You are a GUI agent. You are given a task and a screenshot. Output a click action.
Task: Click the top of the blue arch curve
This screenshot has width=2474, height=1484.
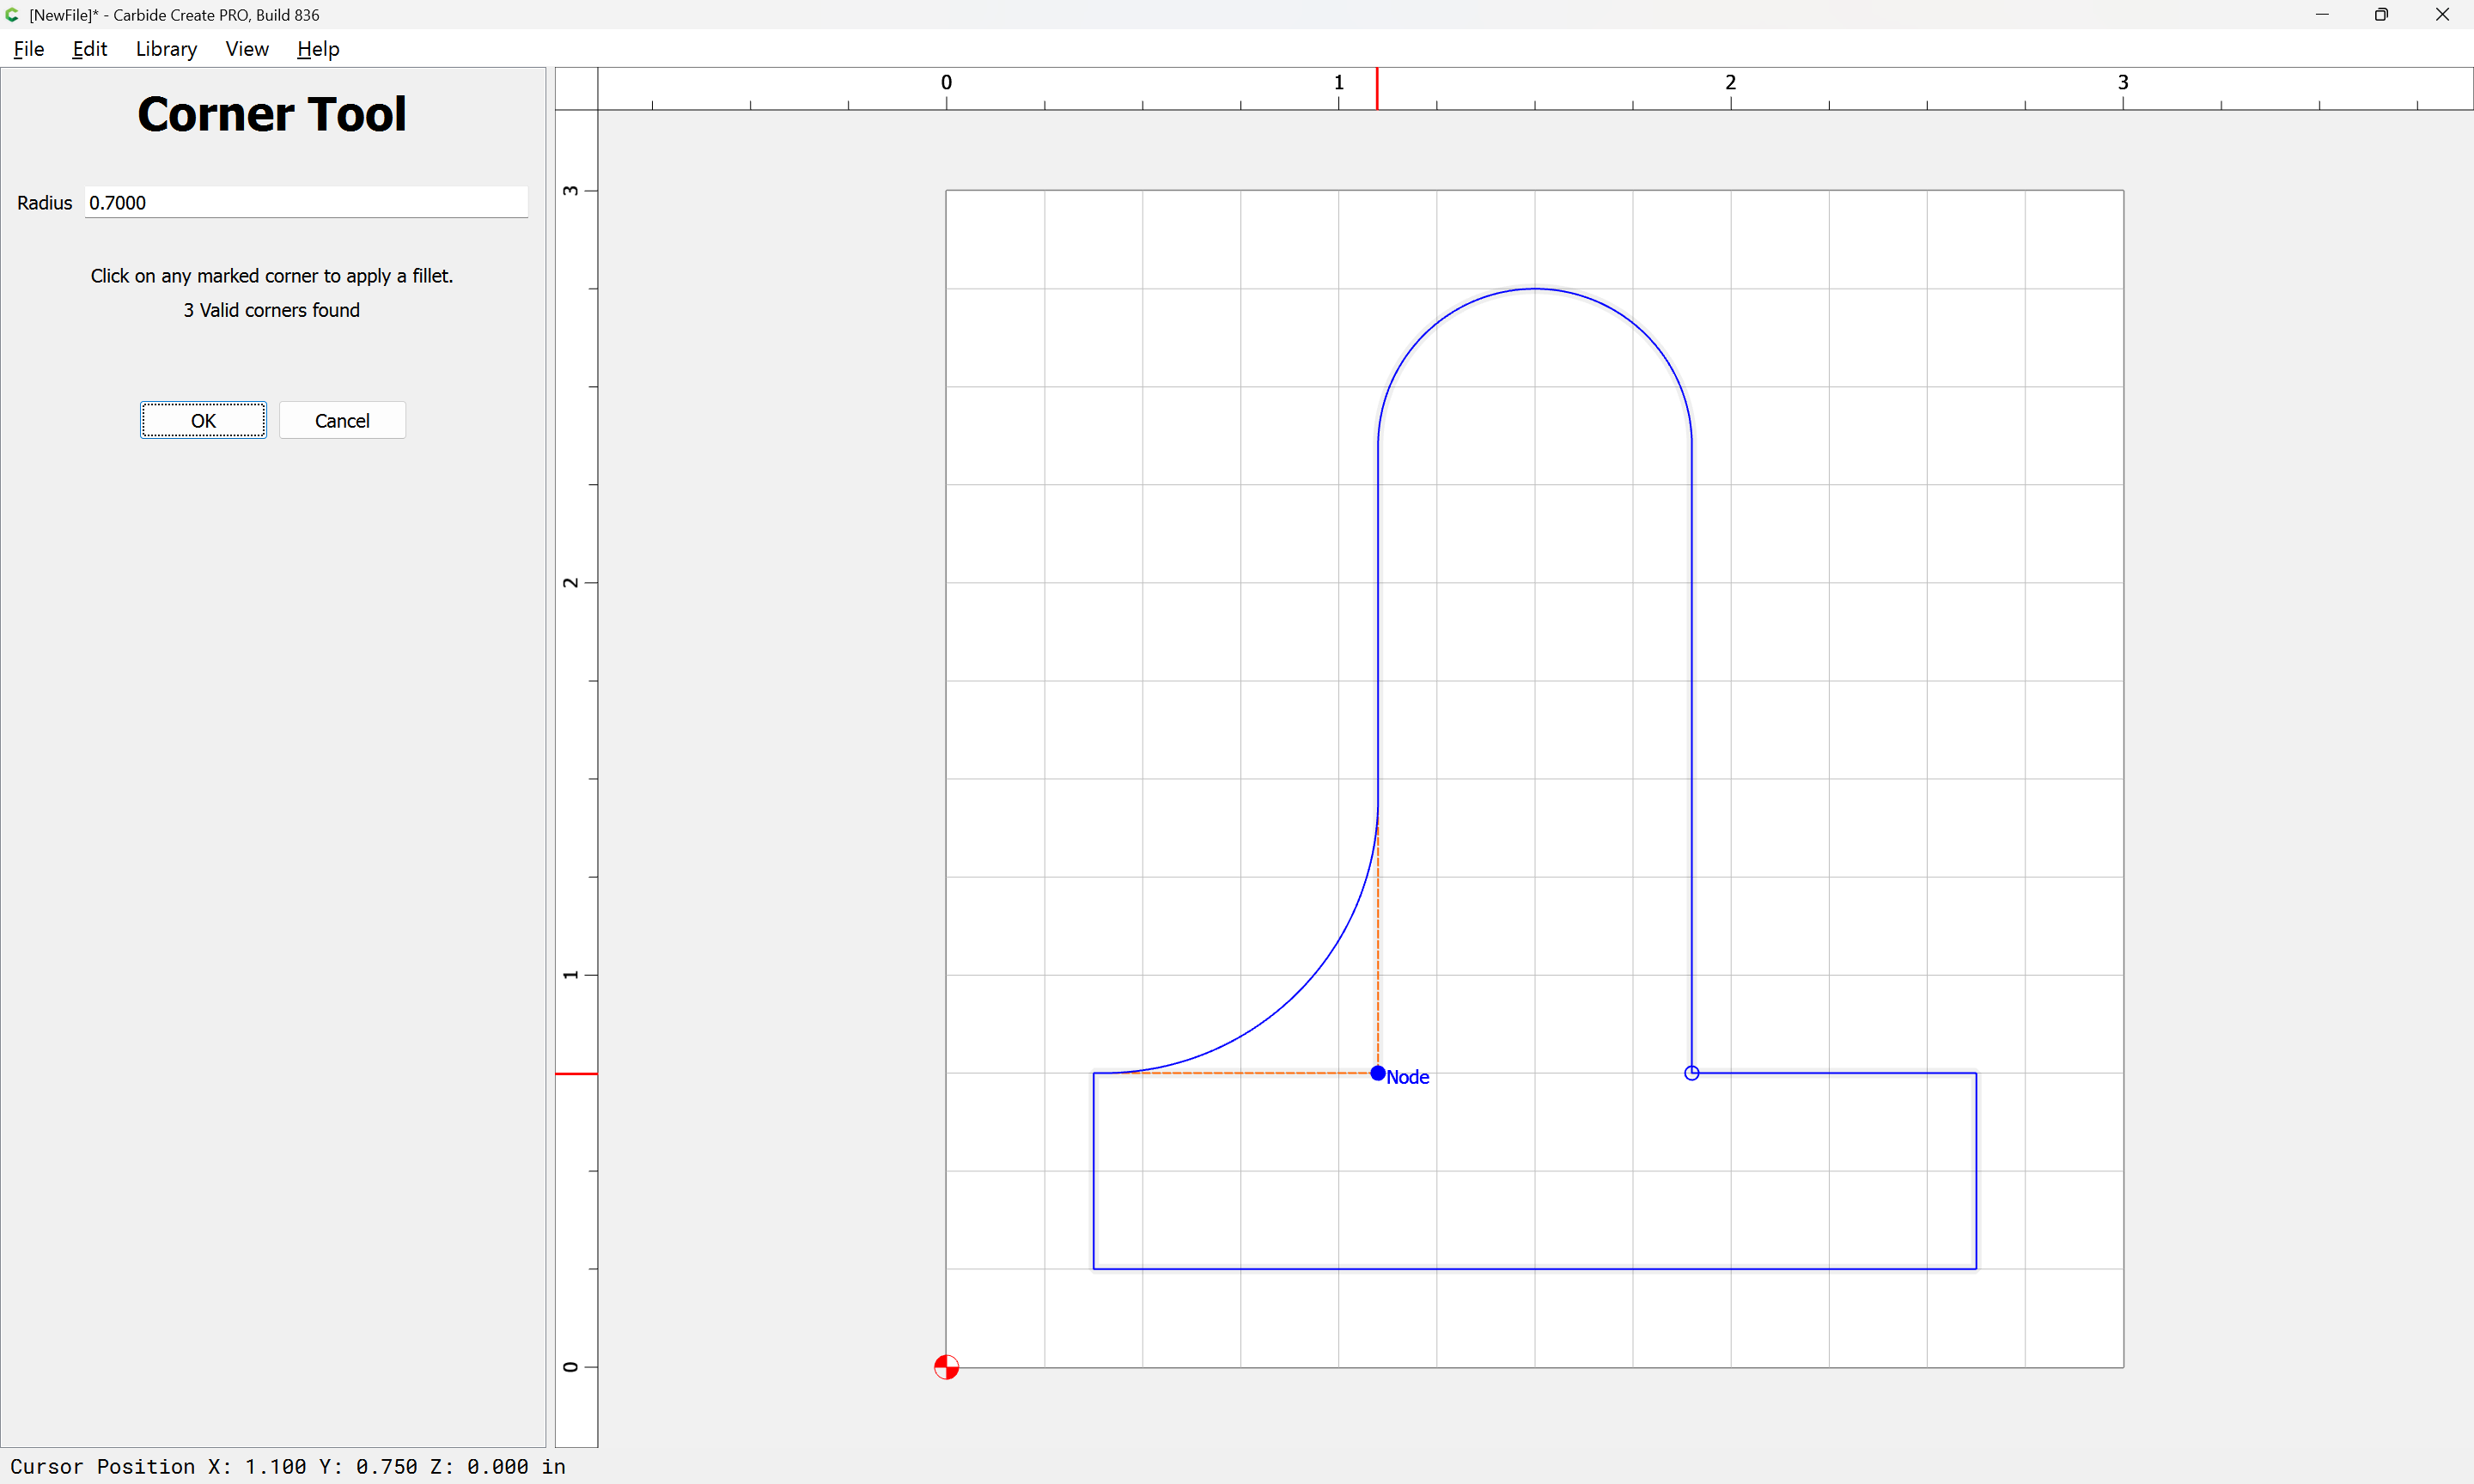1535,289
